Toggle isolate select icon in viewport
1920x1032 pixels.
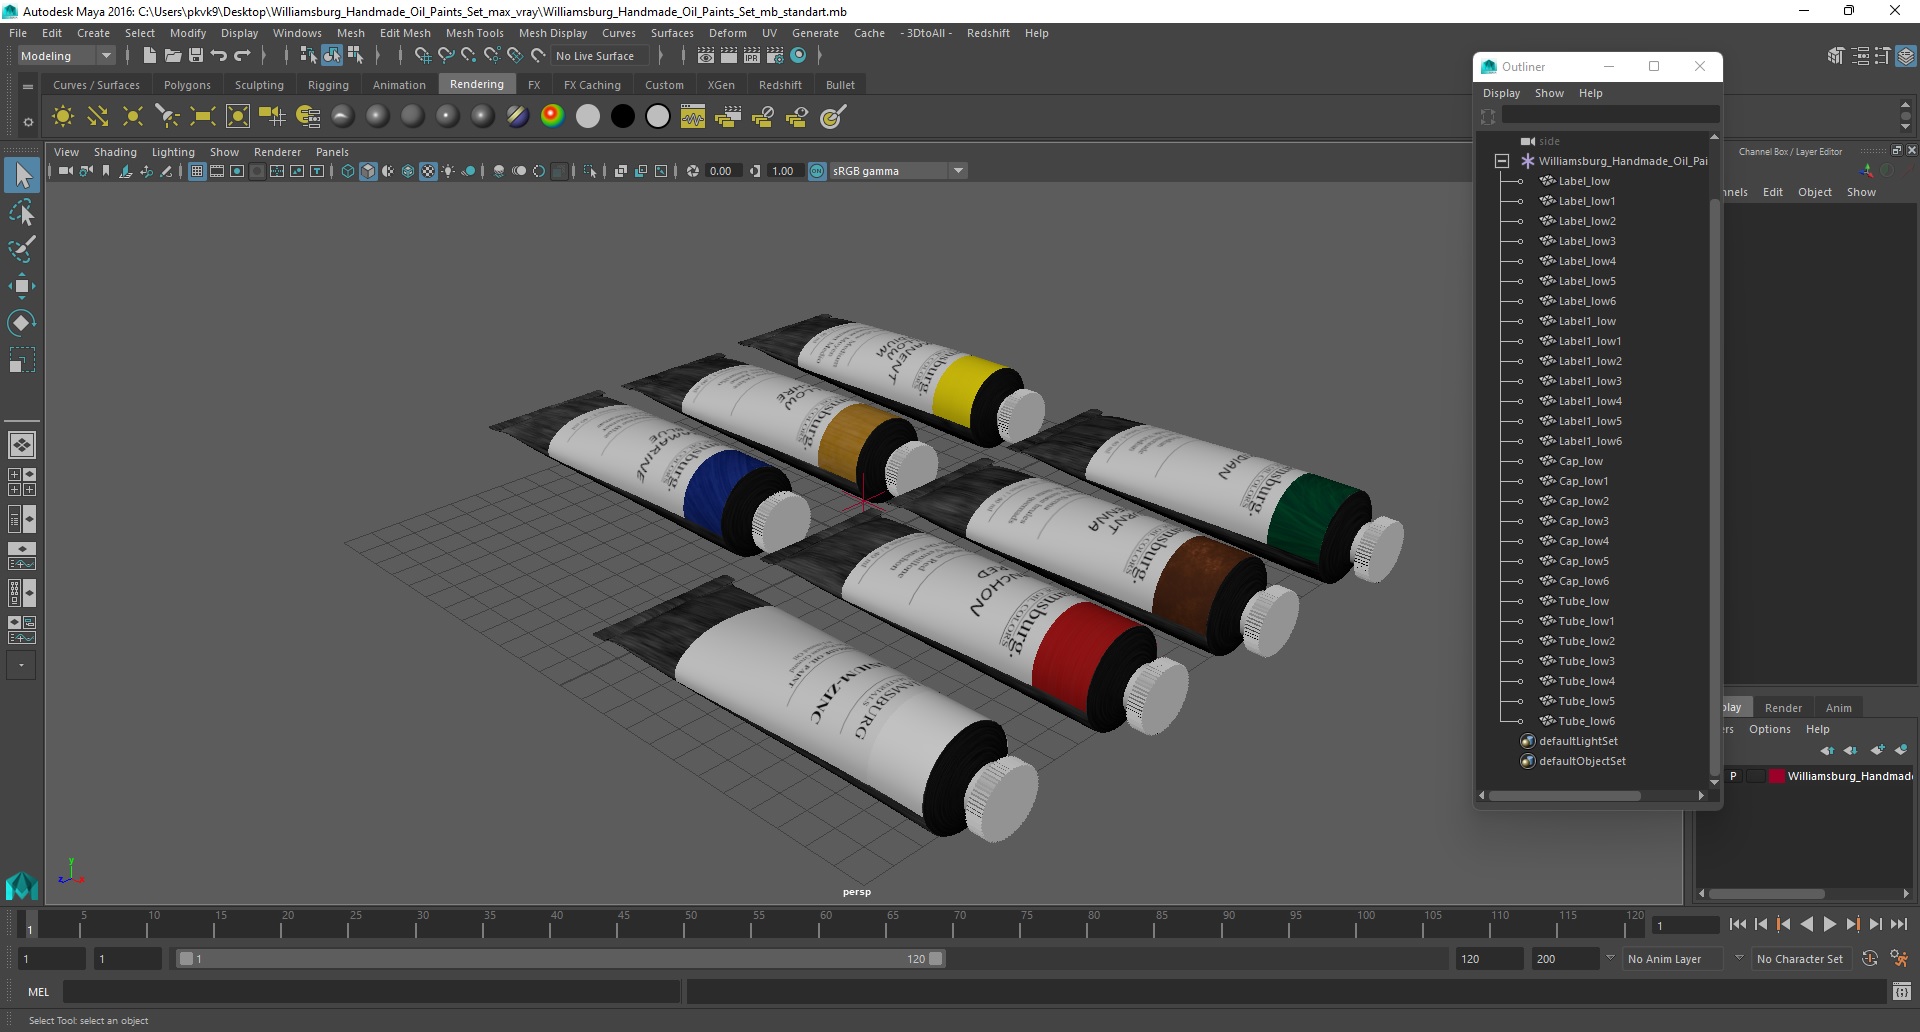tap(590, 171)
